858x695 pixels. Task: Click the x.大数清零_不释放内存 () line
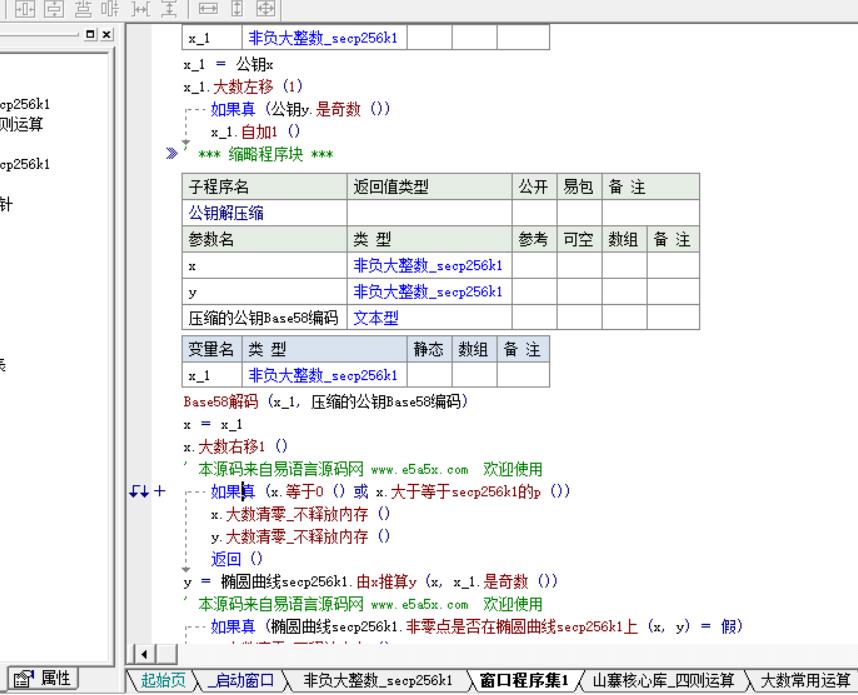300,513
